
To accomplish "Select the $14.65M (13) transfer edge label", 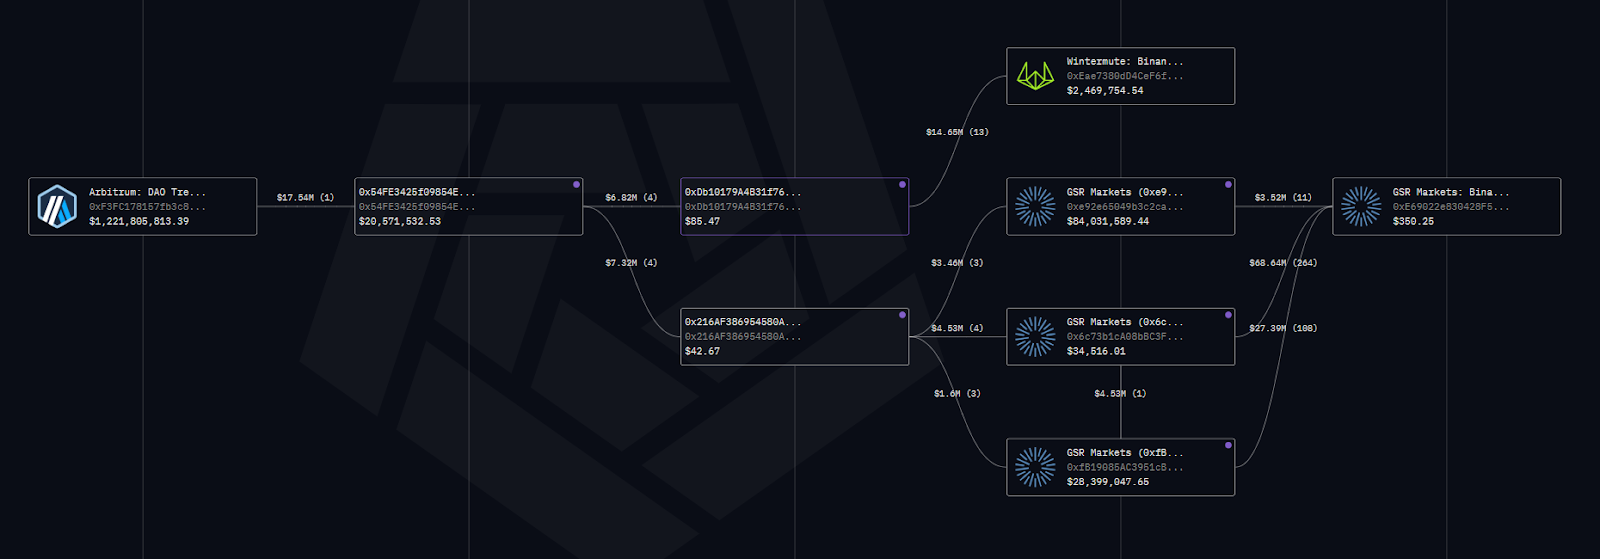I will 957,132.
